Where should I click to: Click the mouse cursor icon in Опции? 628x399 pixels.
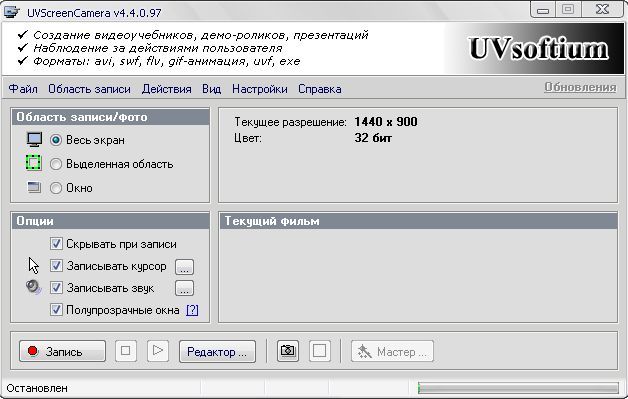(34, 266)
